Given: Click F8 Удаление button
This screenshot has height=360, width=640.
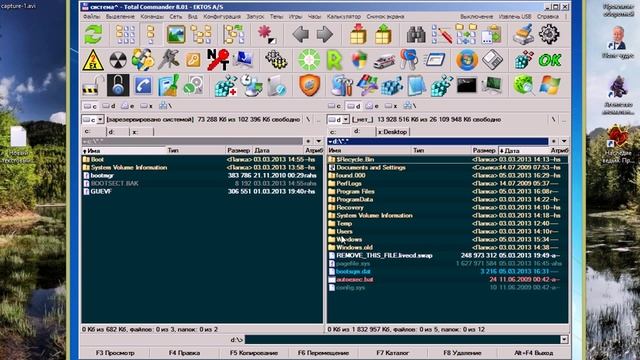Looking at the screenshot, I should 462,353.
